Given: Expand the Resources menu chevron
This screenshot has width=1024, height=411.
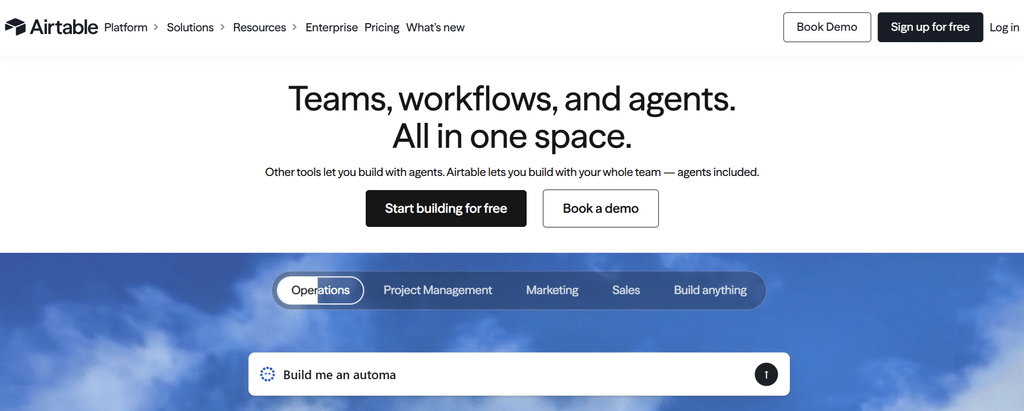Looking at the screenshot, I should tap(295, 27).
